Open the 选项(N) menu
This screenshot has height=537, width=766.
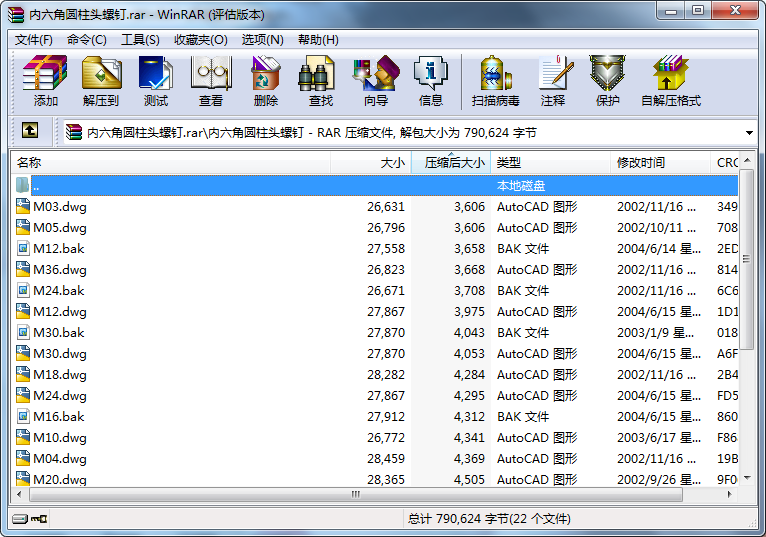tap(262, 40)
